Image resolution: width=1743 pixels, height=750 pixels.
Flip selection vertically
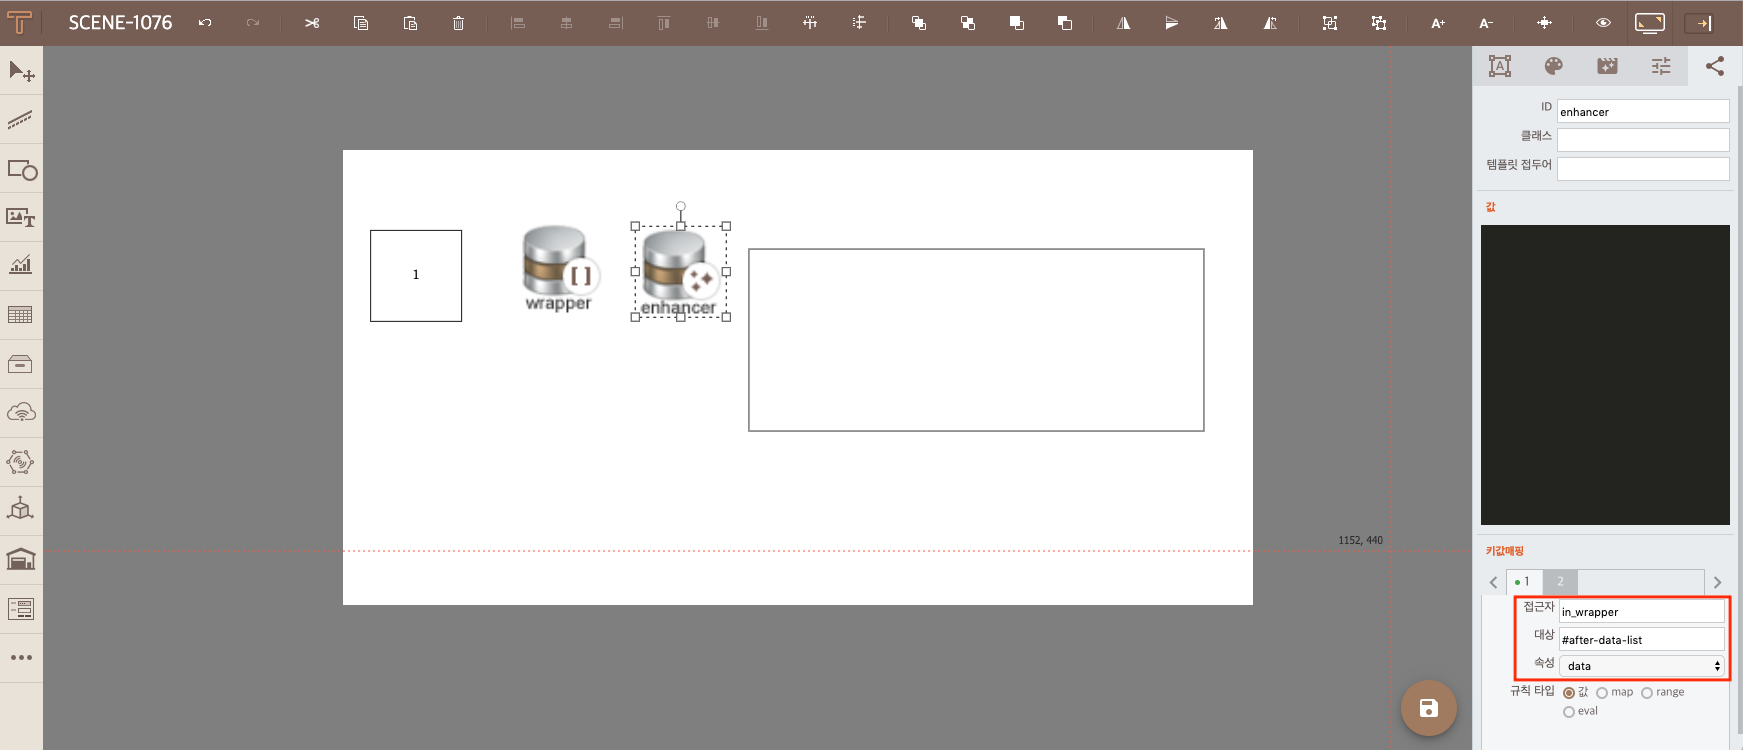click(x=1172, y=23)
